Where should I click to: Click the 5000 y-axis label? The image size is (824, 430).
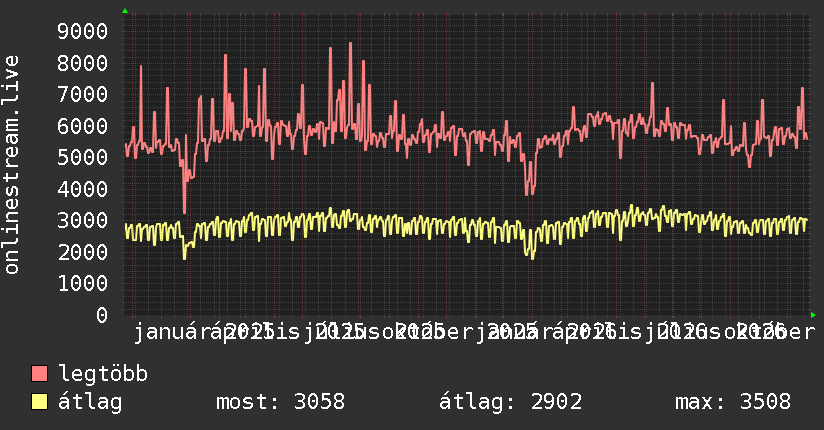click(x=83, y=157)
